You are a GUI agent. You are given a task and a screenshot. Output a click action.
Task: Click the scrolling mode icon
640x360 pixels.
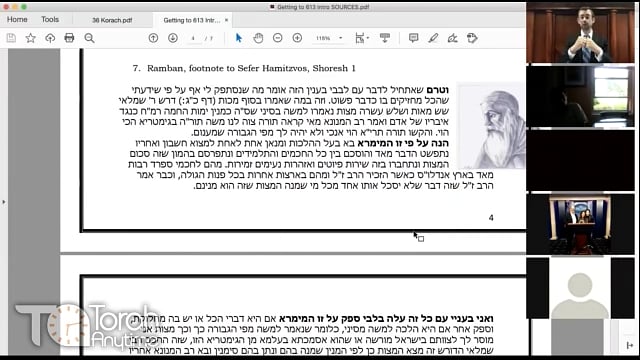coord(384,38)
